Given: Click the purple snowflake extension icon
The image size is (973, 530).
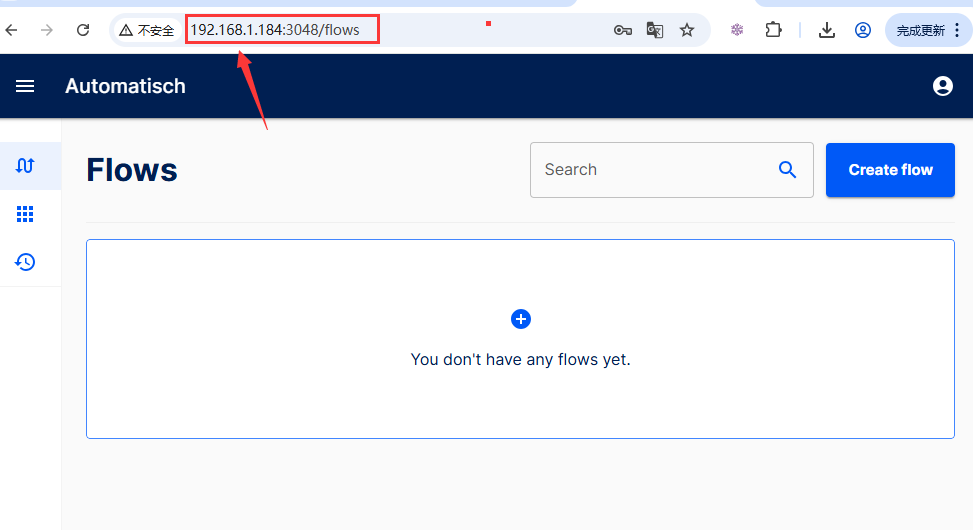Looking at the screenshot, I should click(737, 30).
